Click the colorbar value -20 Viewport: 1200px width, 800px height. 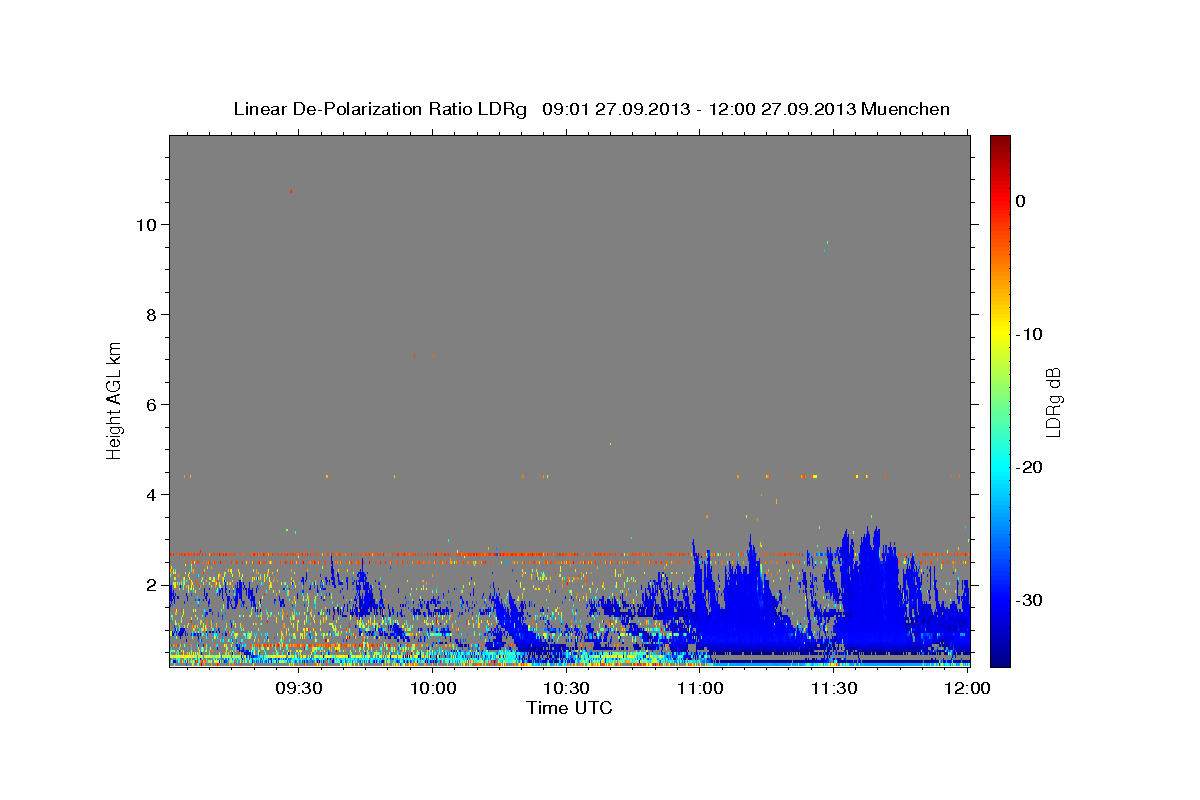[1028, 467]
